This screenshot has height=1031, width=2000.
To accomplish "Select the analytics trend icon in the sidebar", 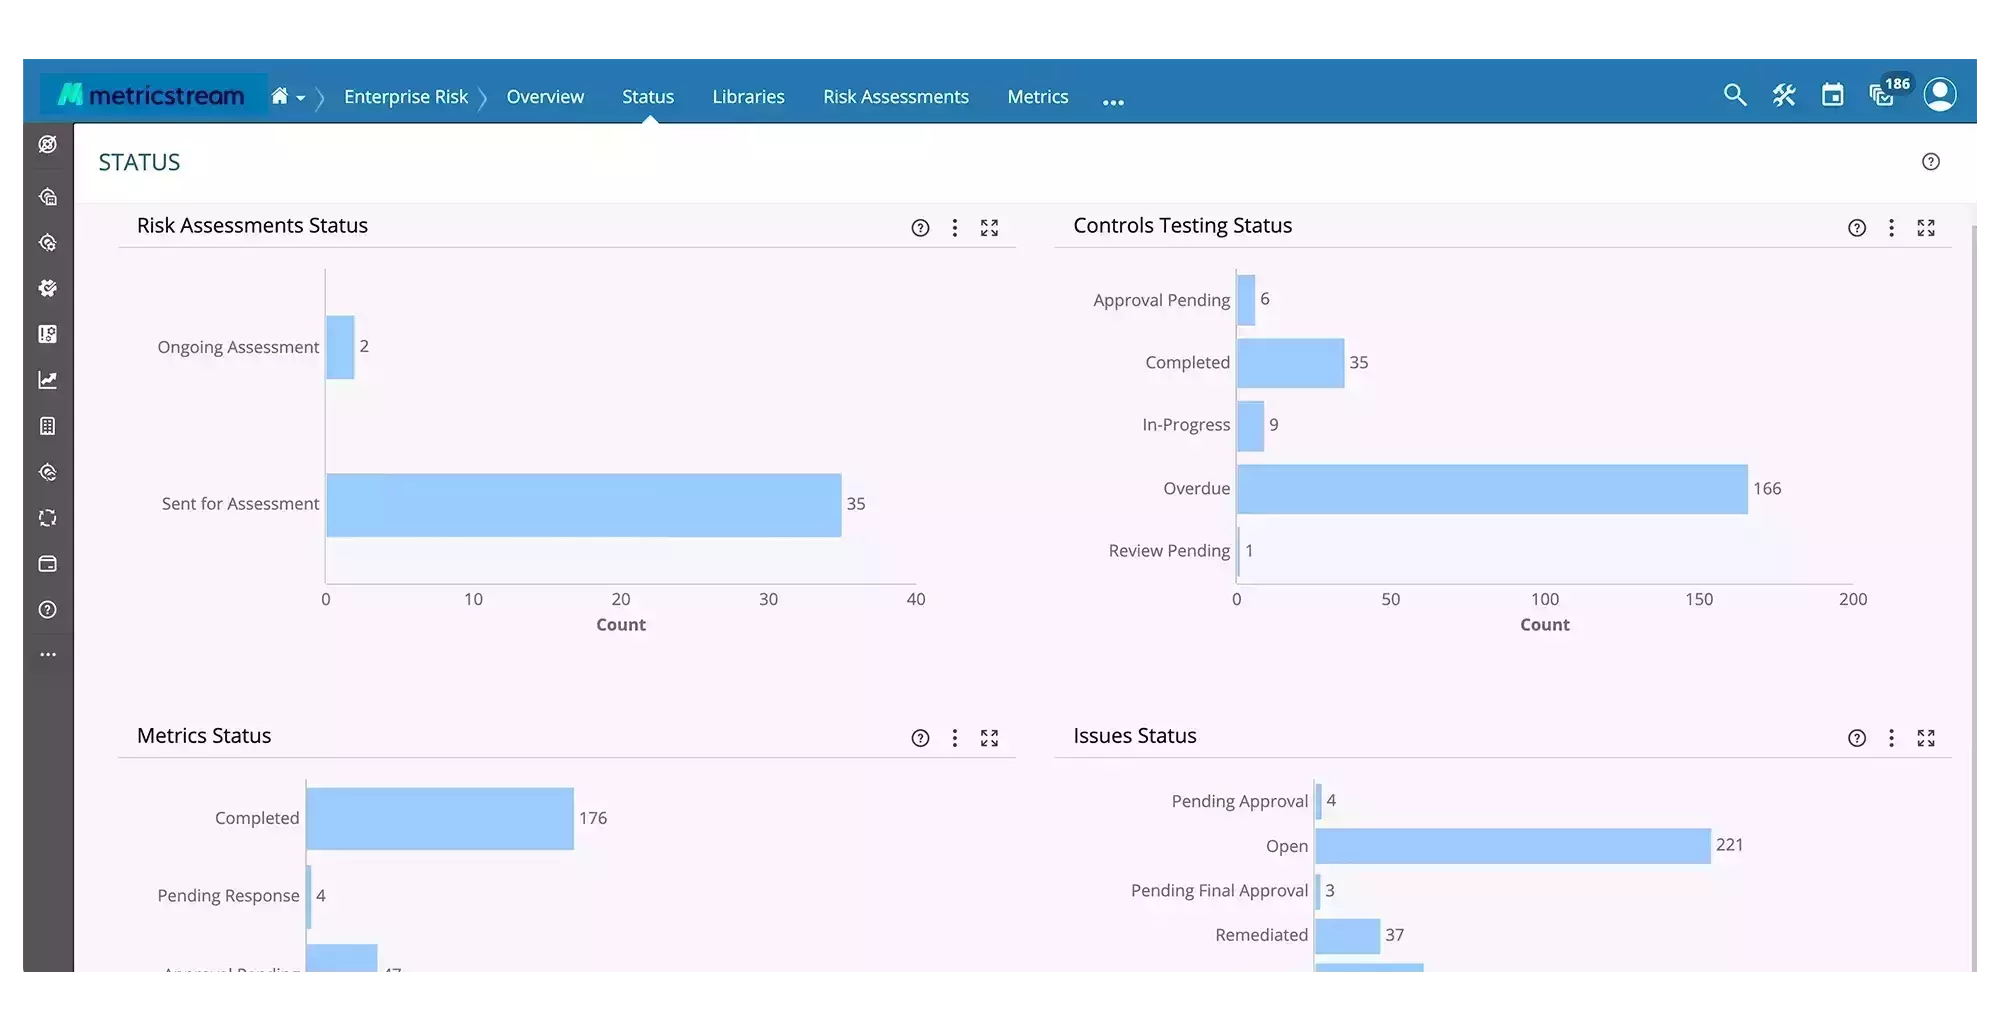I will point(47,380).
